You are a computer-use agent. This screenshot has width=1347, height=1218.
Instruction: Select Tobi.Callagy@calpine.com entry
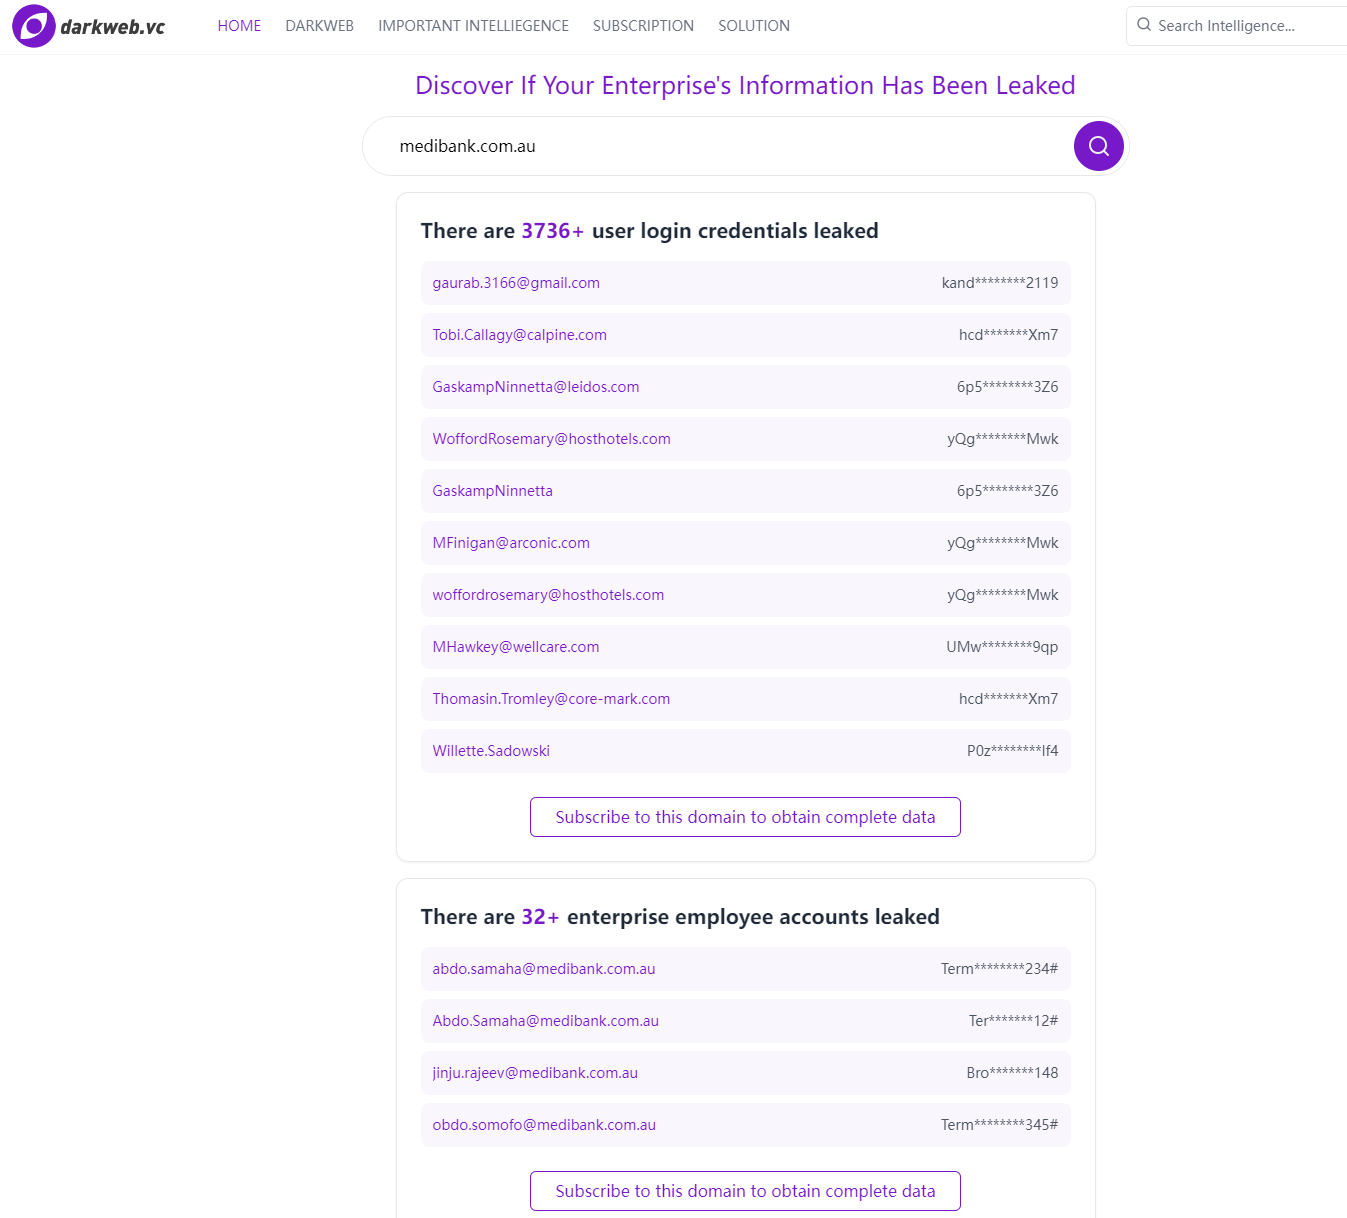745,335
